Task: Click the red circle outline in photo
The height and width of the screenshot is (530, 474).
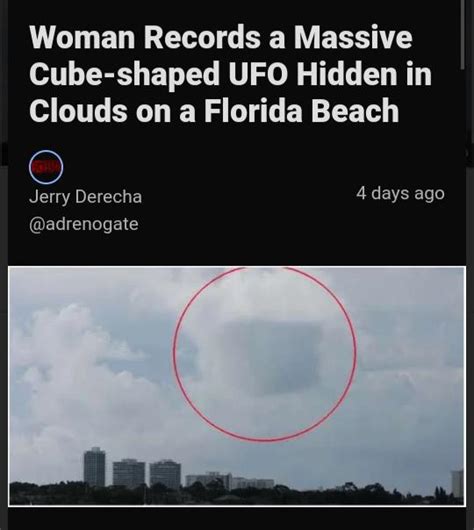Action: (265, 353)
